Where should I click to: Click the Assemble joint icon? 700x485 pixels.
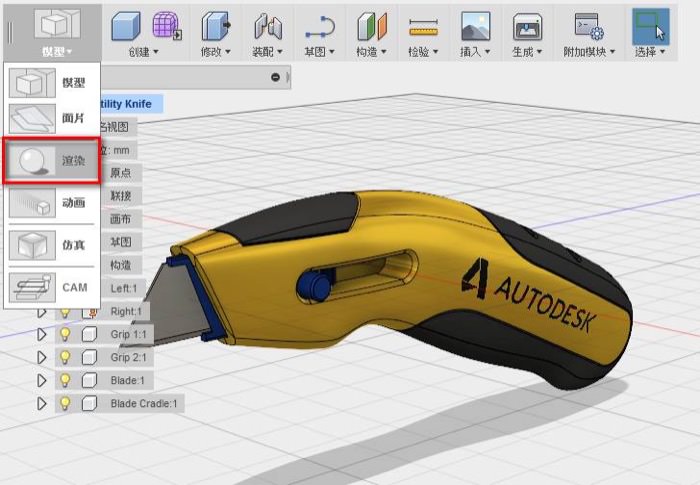pos(268,26)
